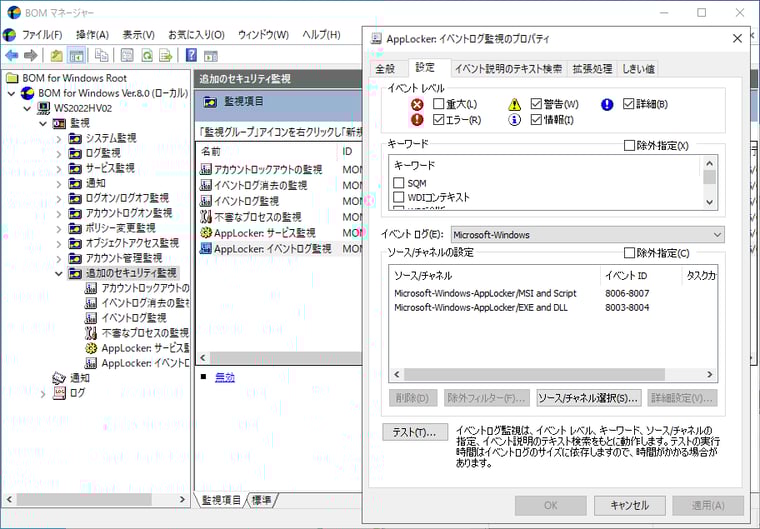Select ログ監視 group in the tree
Viewport: 760px width, 529px height.
coord(103,153)
